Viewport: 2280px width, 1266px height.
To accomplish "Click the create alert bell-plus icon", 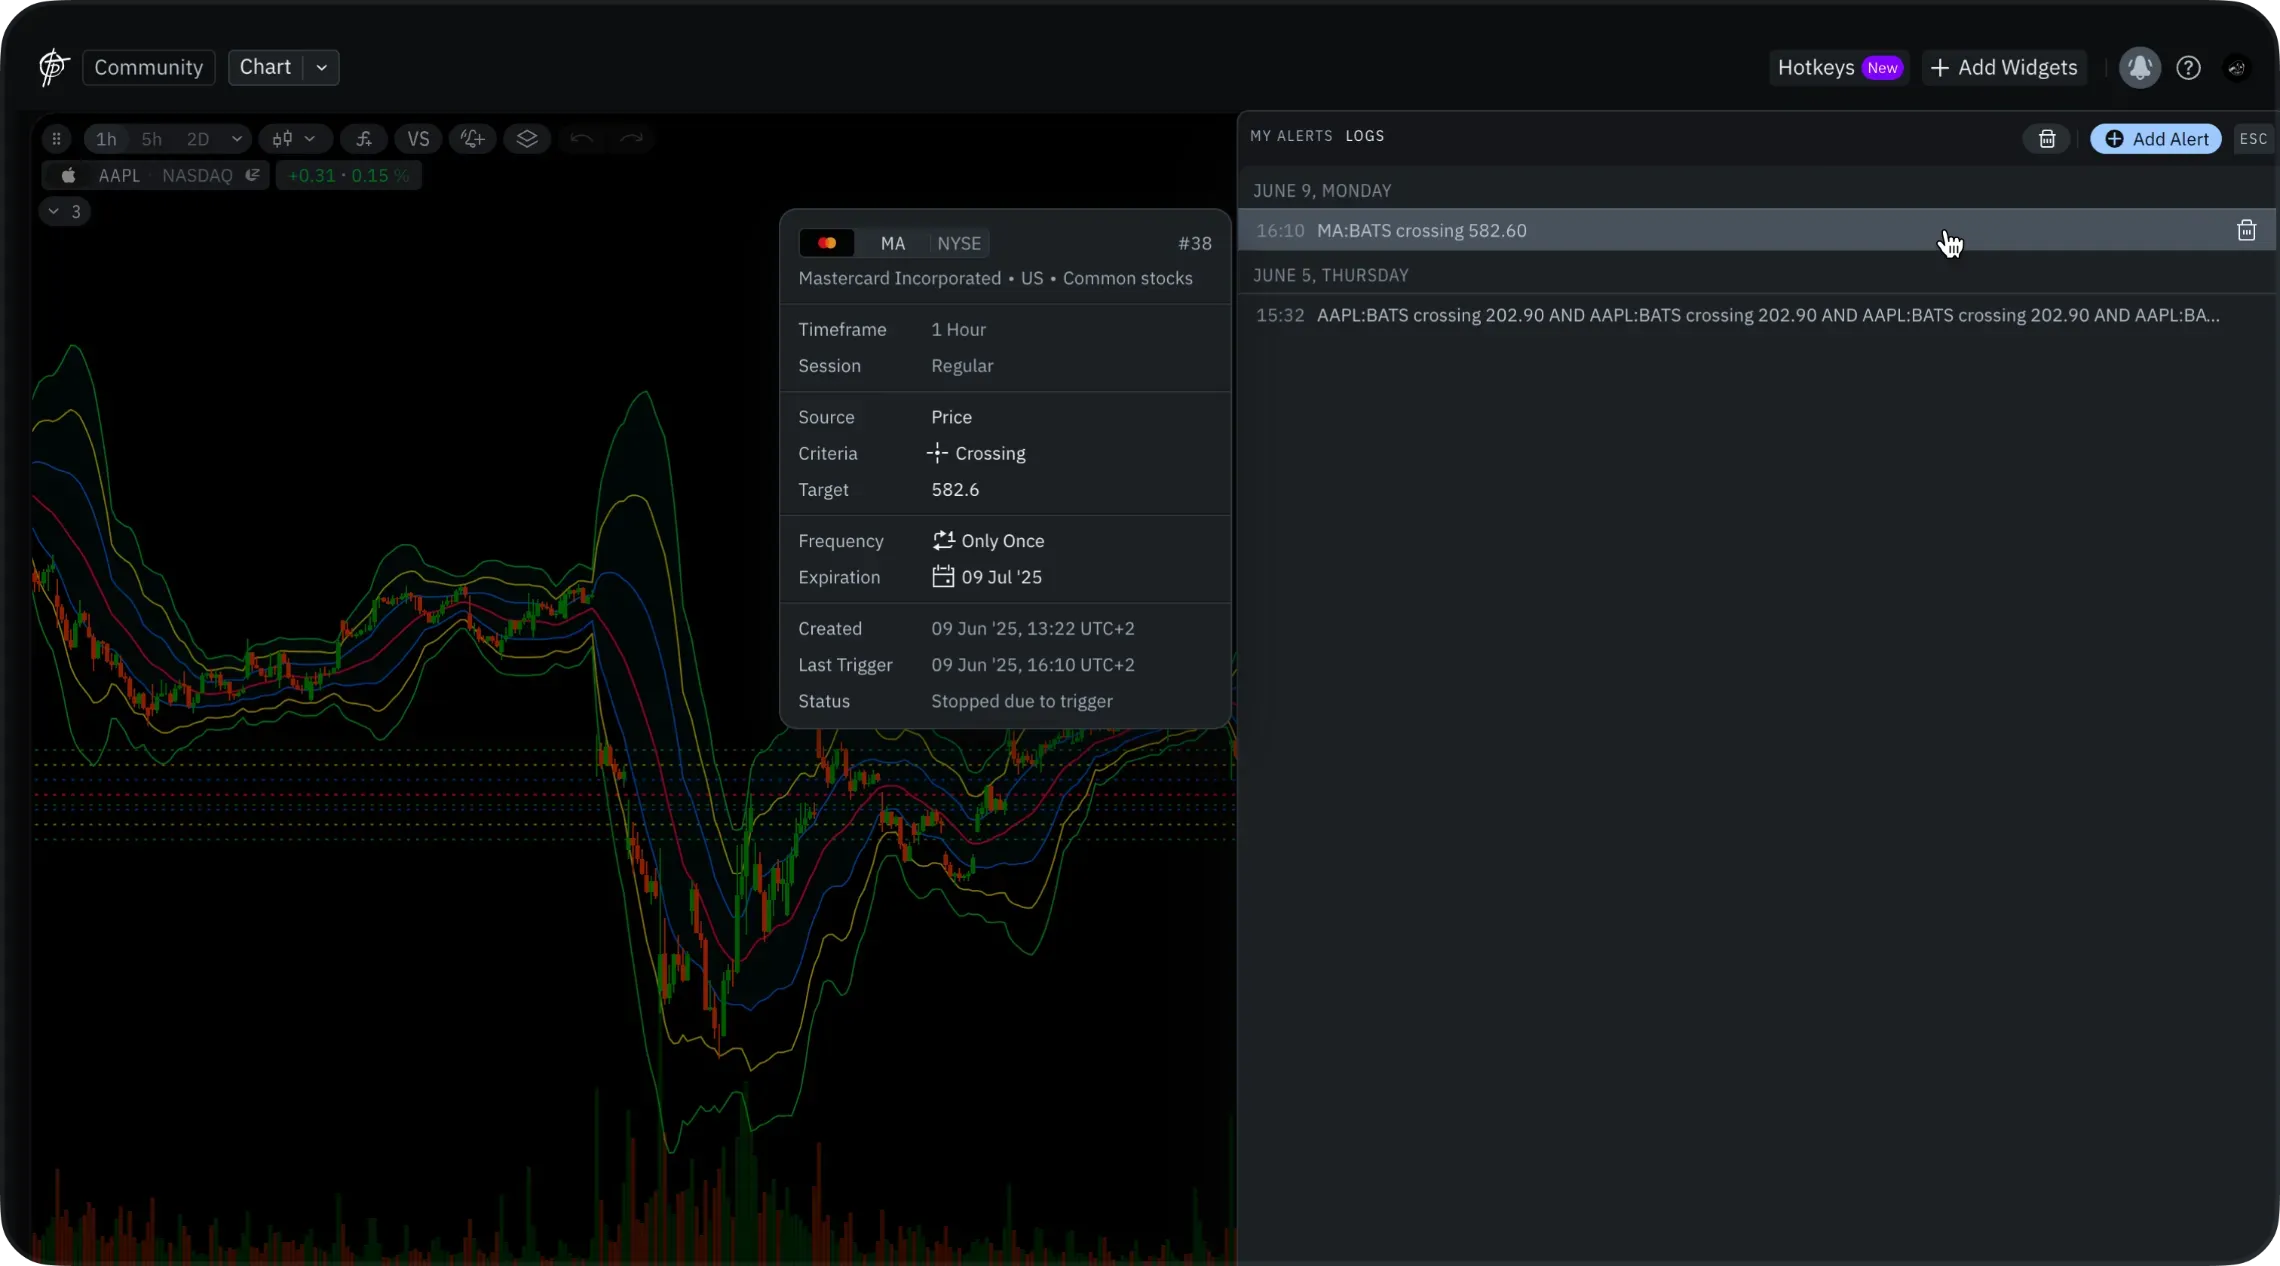I will tap(473, 139).
